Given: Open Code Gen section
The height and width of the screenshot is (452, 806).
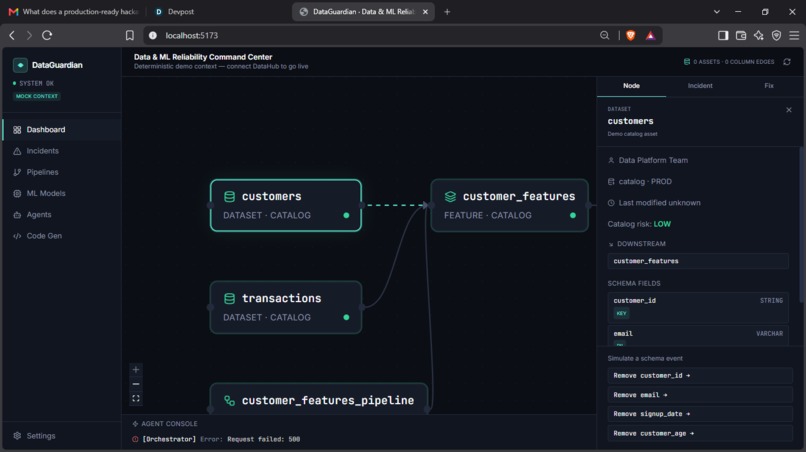Looking at the screenshot, I should pyautogui.click(x=62, y=236).
